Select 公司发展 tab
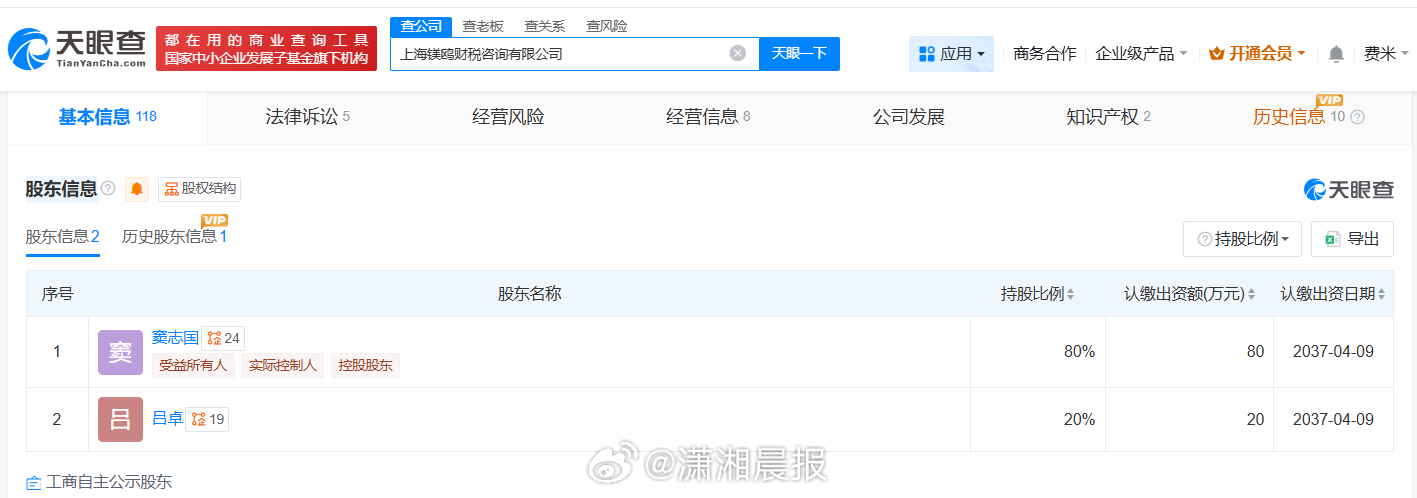The height and width of the screenshot is (498, 1417). [x=909, y=117]
